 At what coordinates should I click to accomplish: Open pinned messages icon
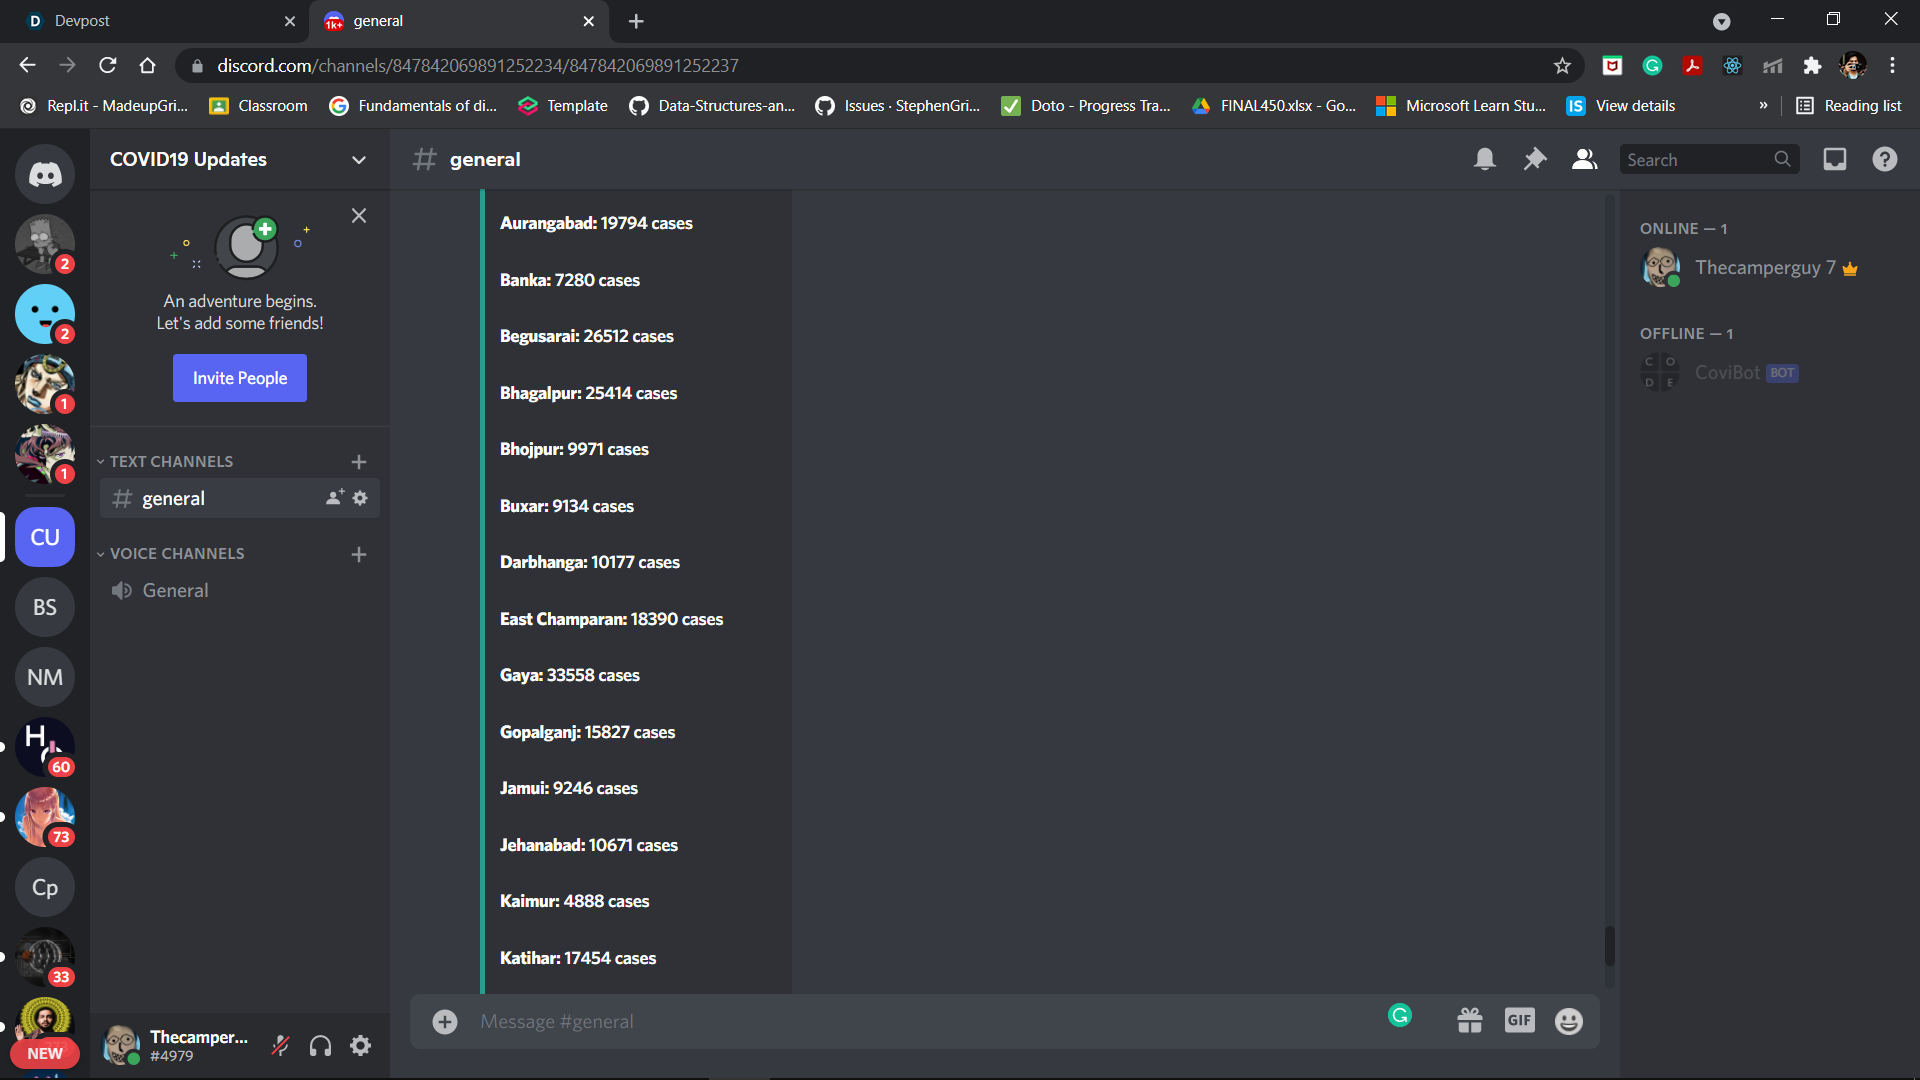pos(1534,159)
